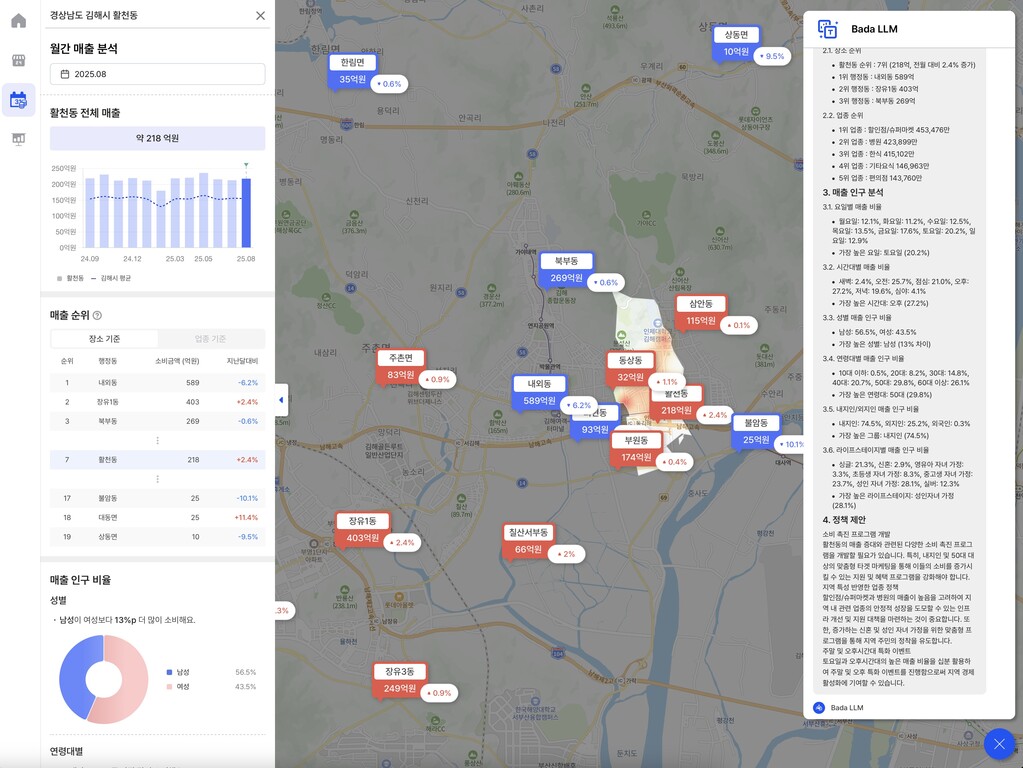The image size is (1023, 768).
Task: Click the Bada LLM logo icon
Action: (x=828, y=29)
